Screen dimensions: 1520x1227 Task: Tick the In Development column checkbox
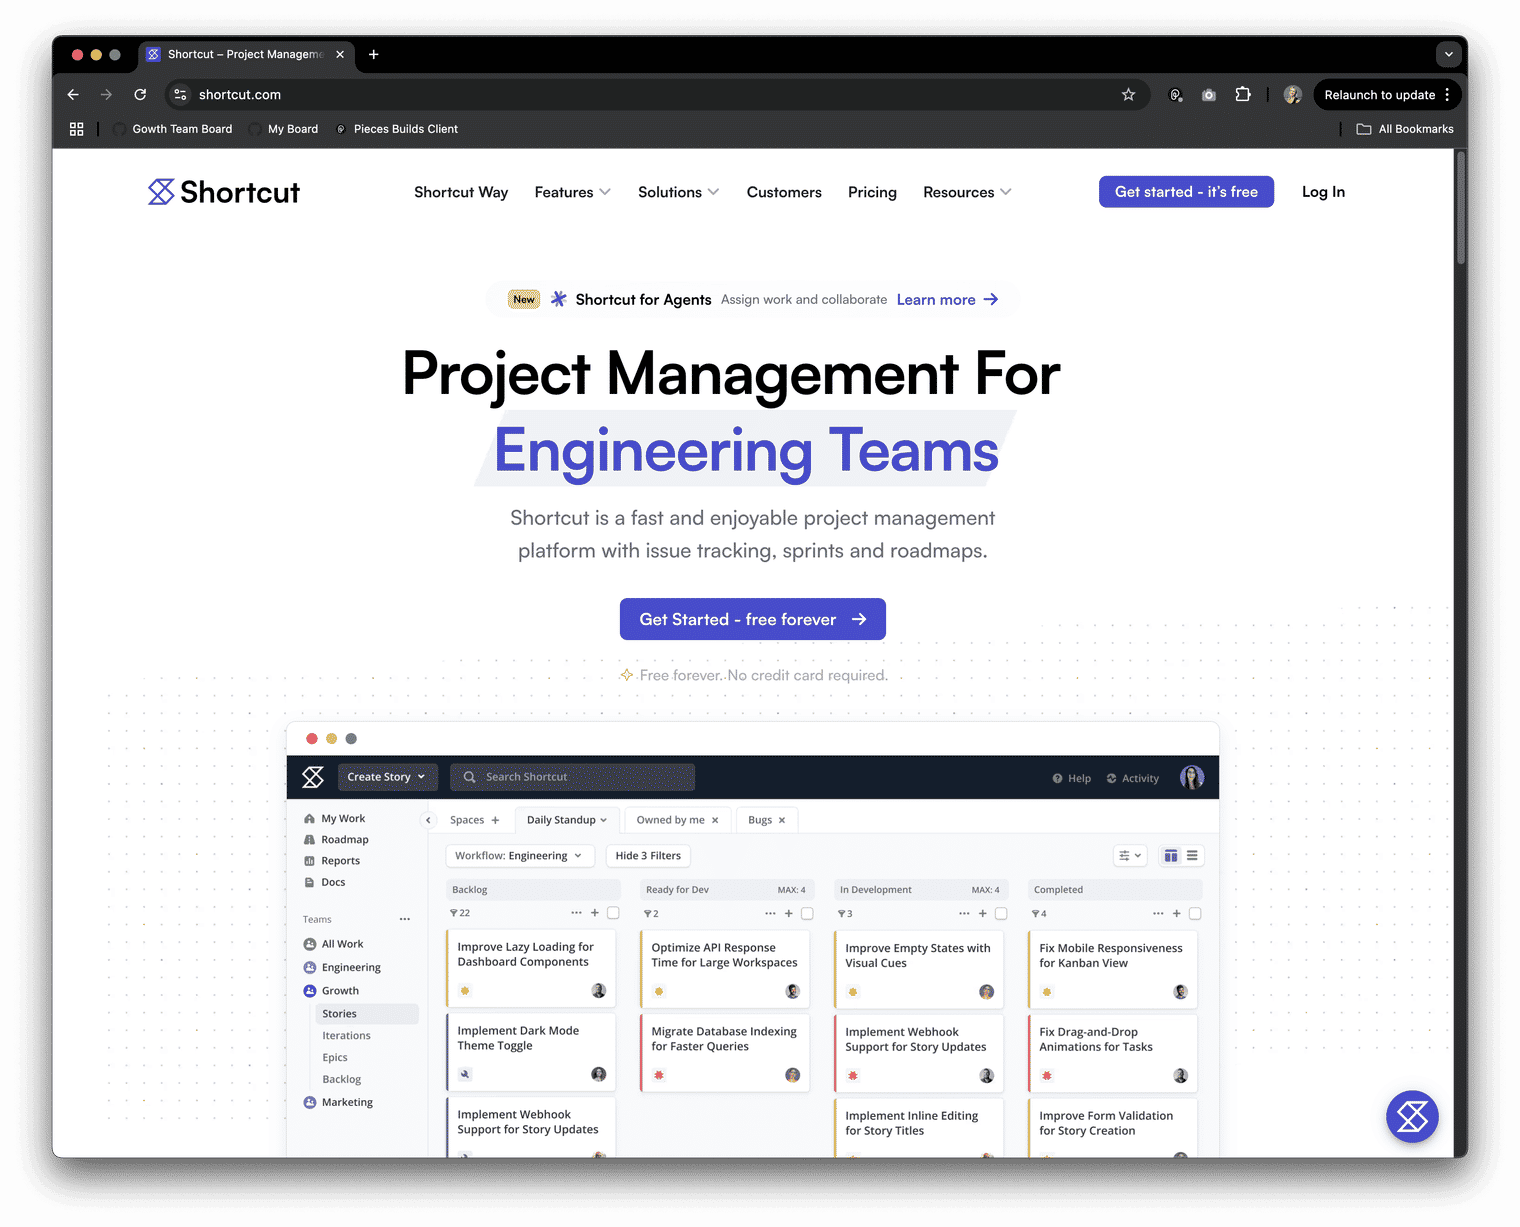[x=1001, y=913]
